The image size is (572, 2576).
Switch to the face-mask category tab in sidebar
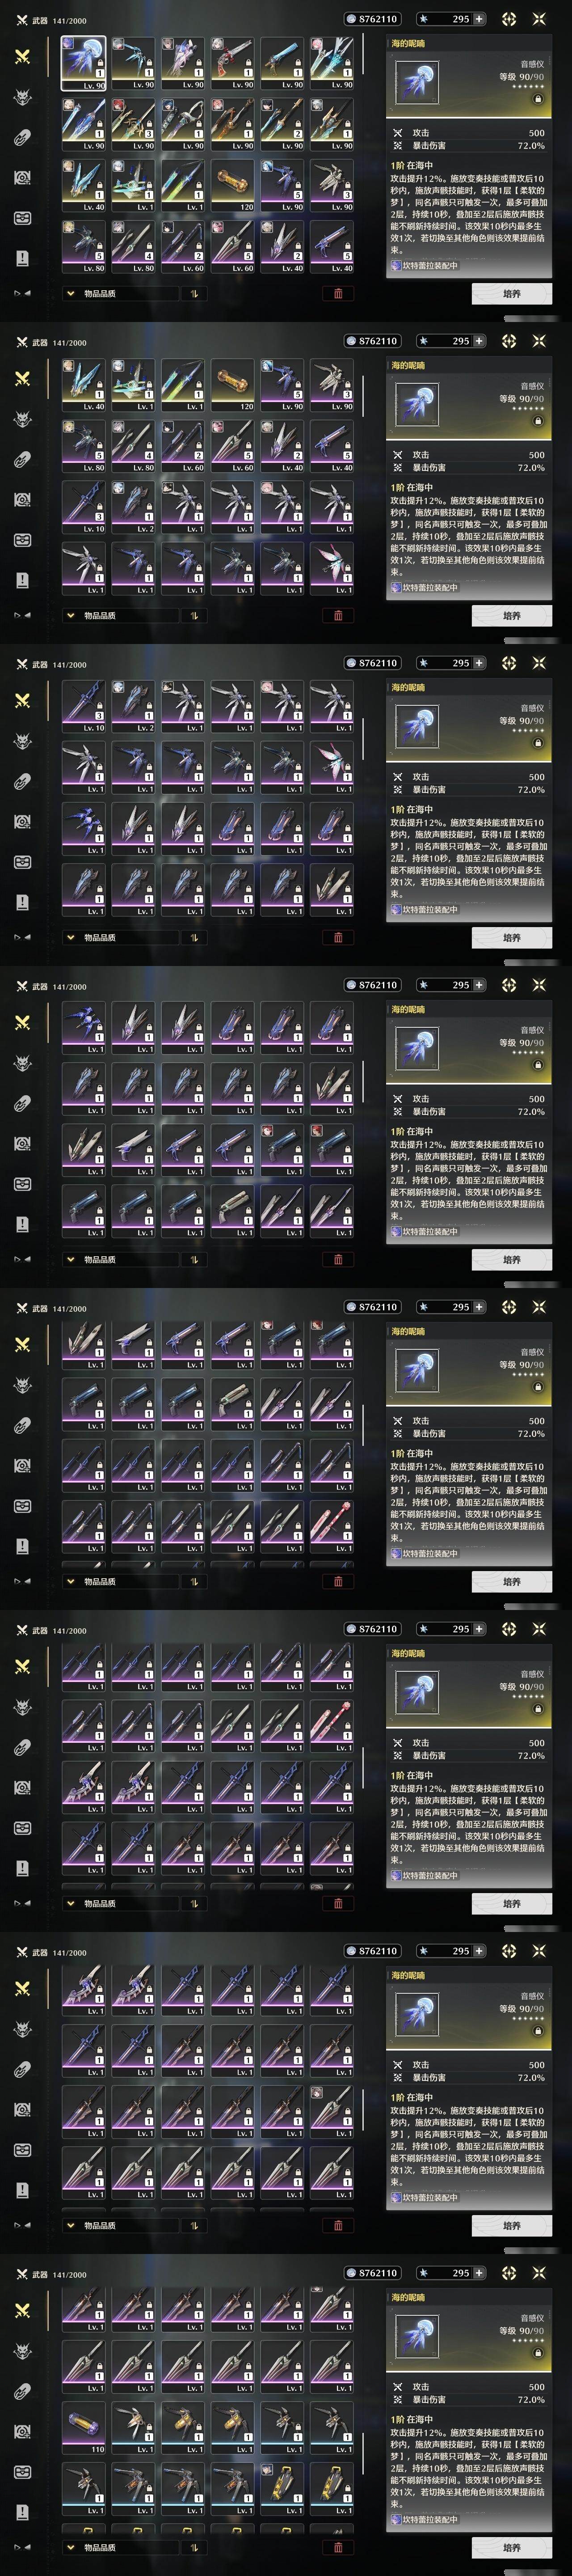coord(22,218)
